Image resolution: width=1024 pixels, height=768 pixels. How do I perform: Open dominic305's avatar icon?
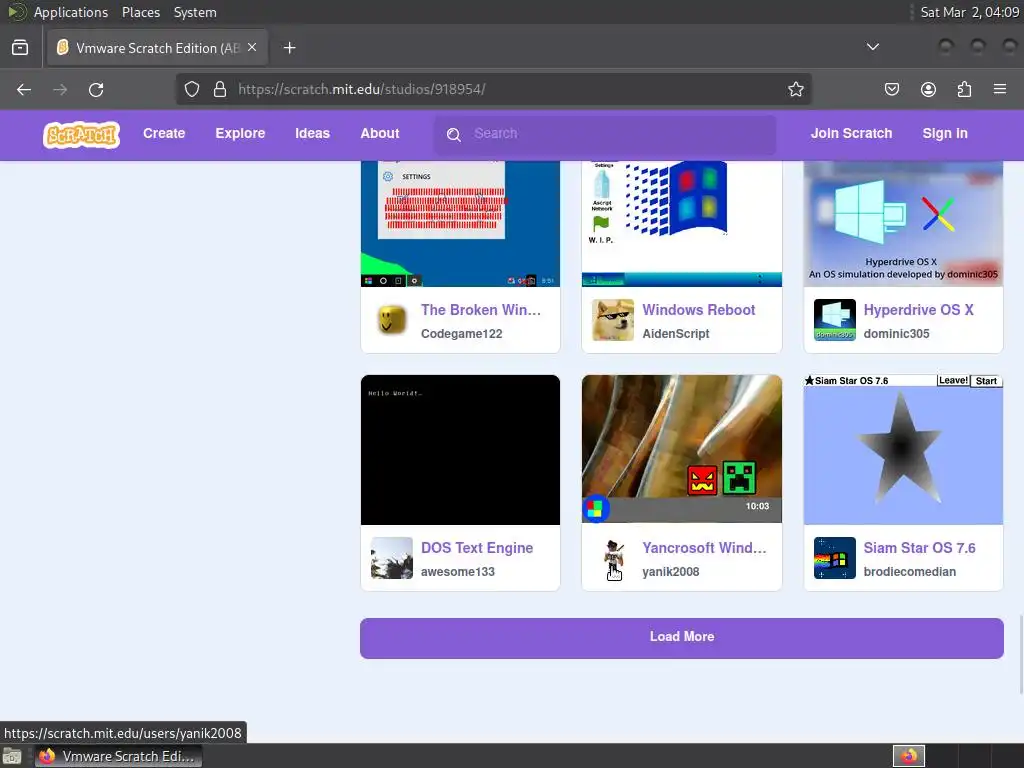coord(835,320)
